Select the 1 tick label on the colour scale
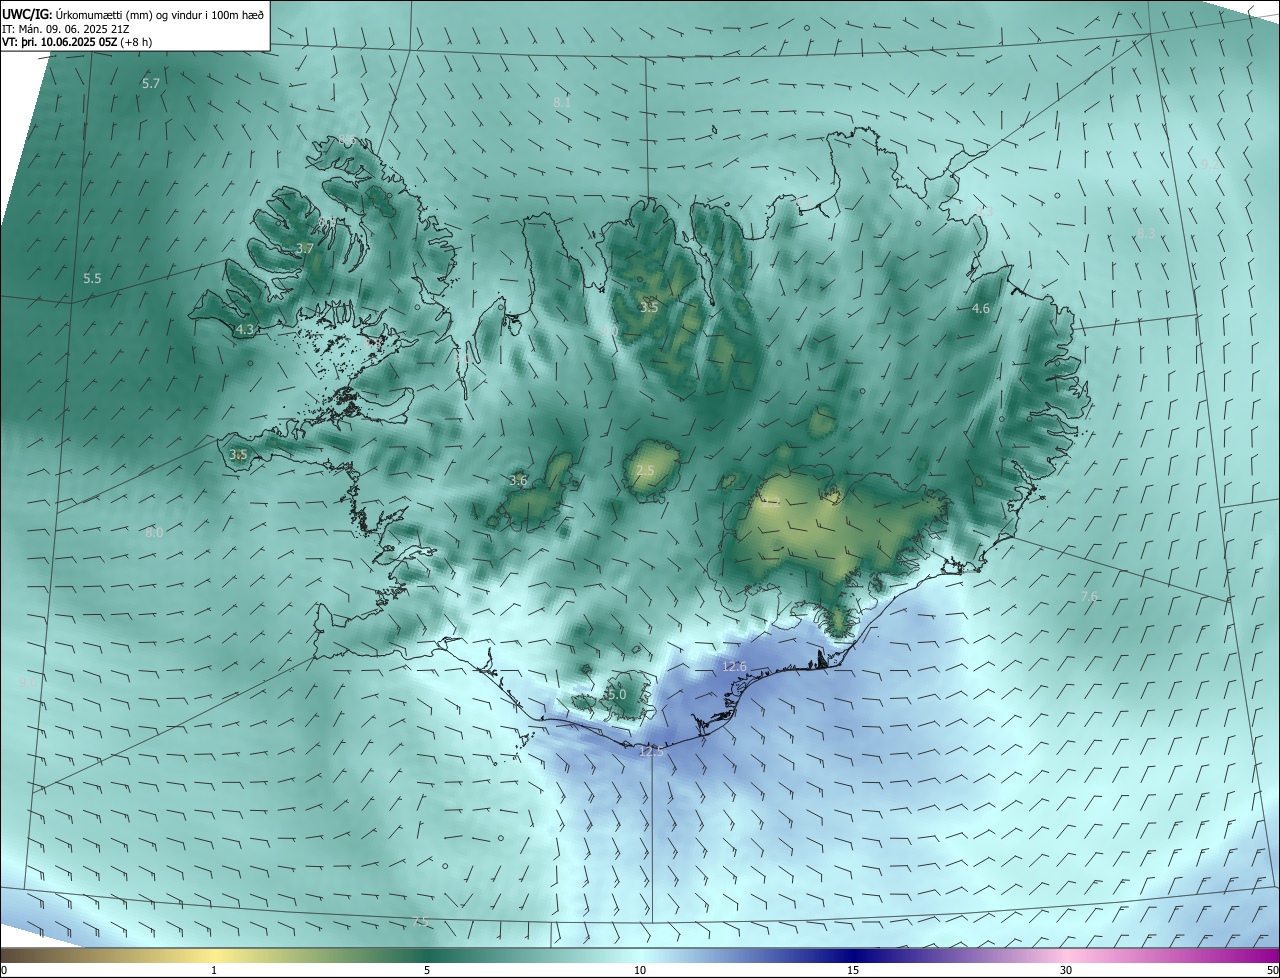1280x978 pixels. tap(214, 970)
